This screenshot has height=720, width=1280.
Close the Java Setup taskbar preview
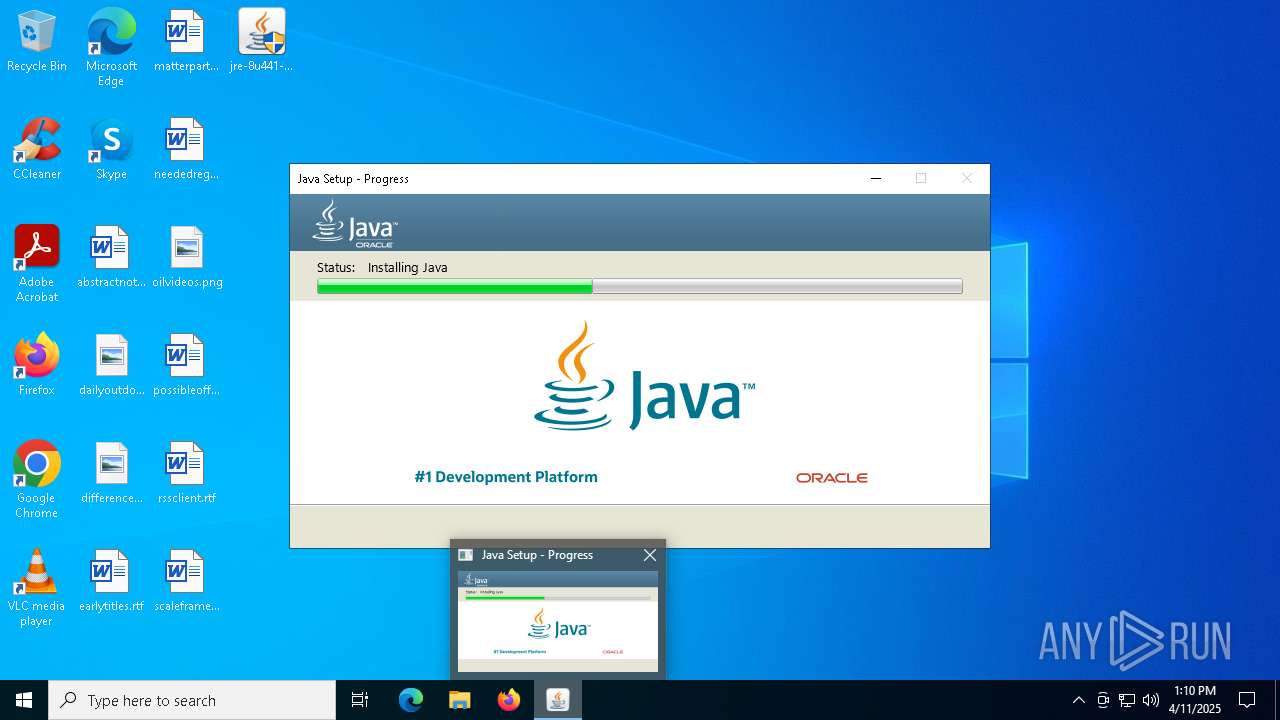[650, 555]
